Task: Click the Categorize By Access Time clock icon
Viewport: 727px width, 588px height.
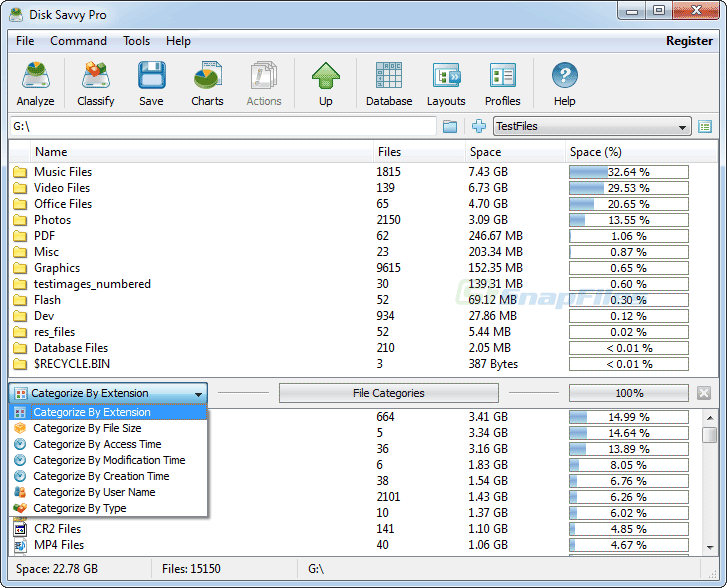Action: (20, 444)
